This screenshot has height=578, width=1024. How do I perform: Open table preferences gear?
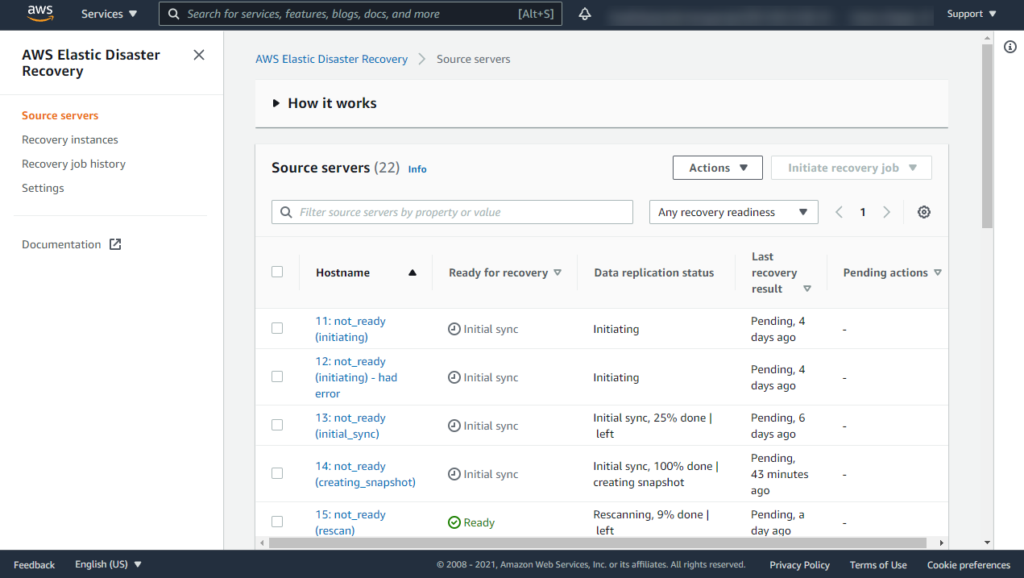pyautogui.click(x=923, y=212)
